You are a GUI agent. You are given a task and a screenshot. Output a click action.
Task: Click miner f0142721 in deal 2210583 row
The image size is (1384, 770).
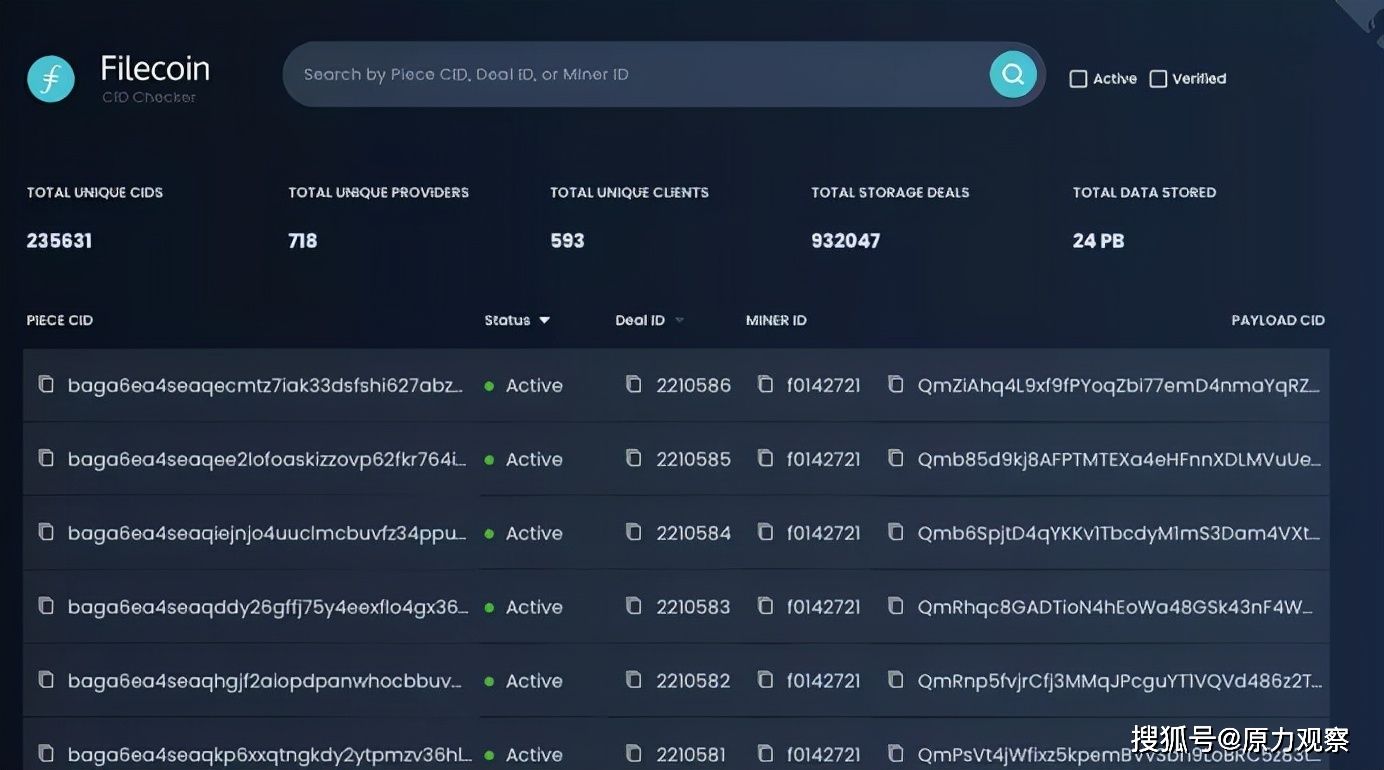(824, 608)
